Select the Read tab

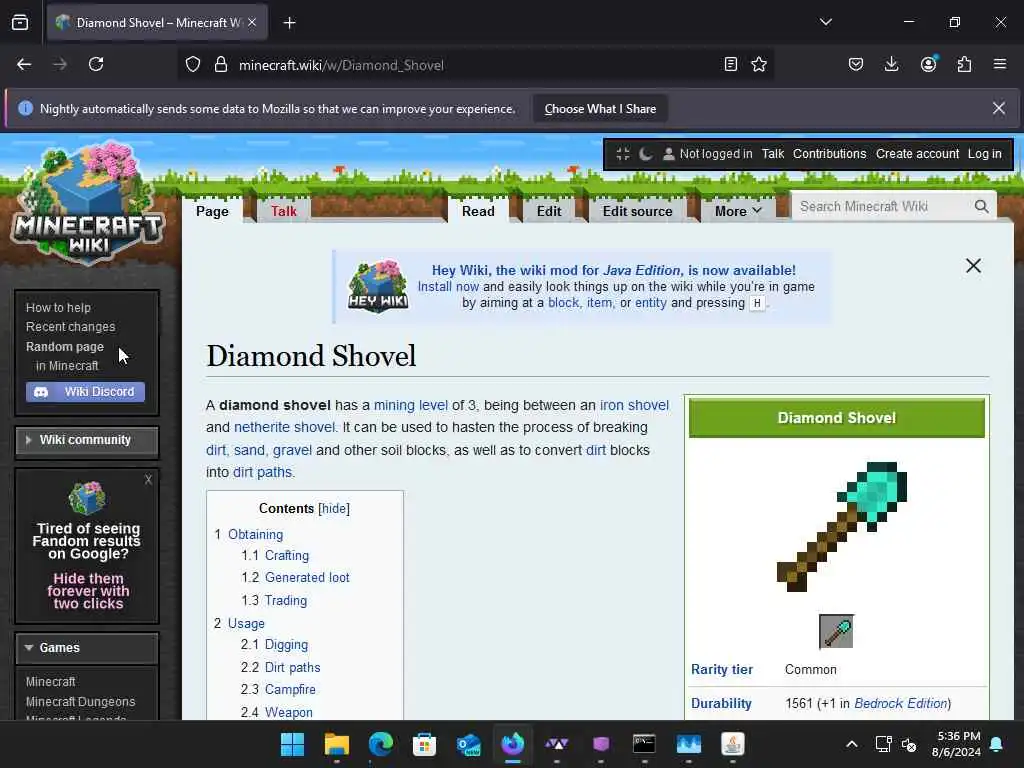pos(478,211)
